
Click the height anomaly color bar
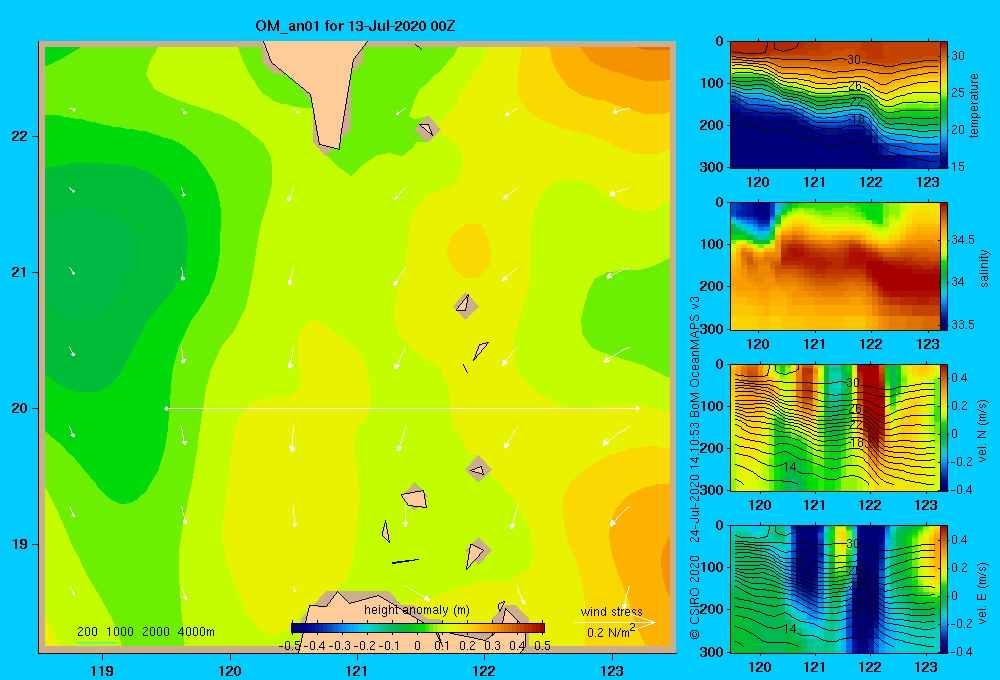point(418,628)
